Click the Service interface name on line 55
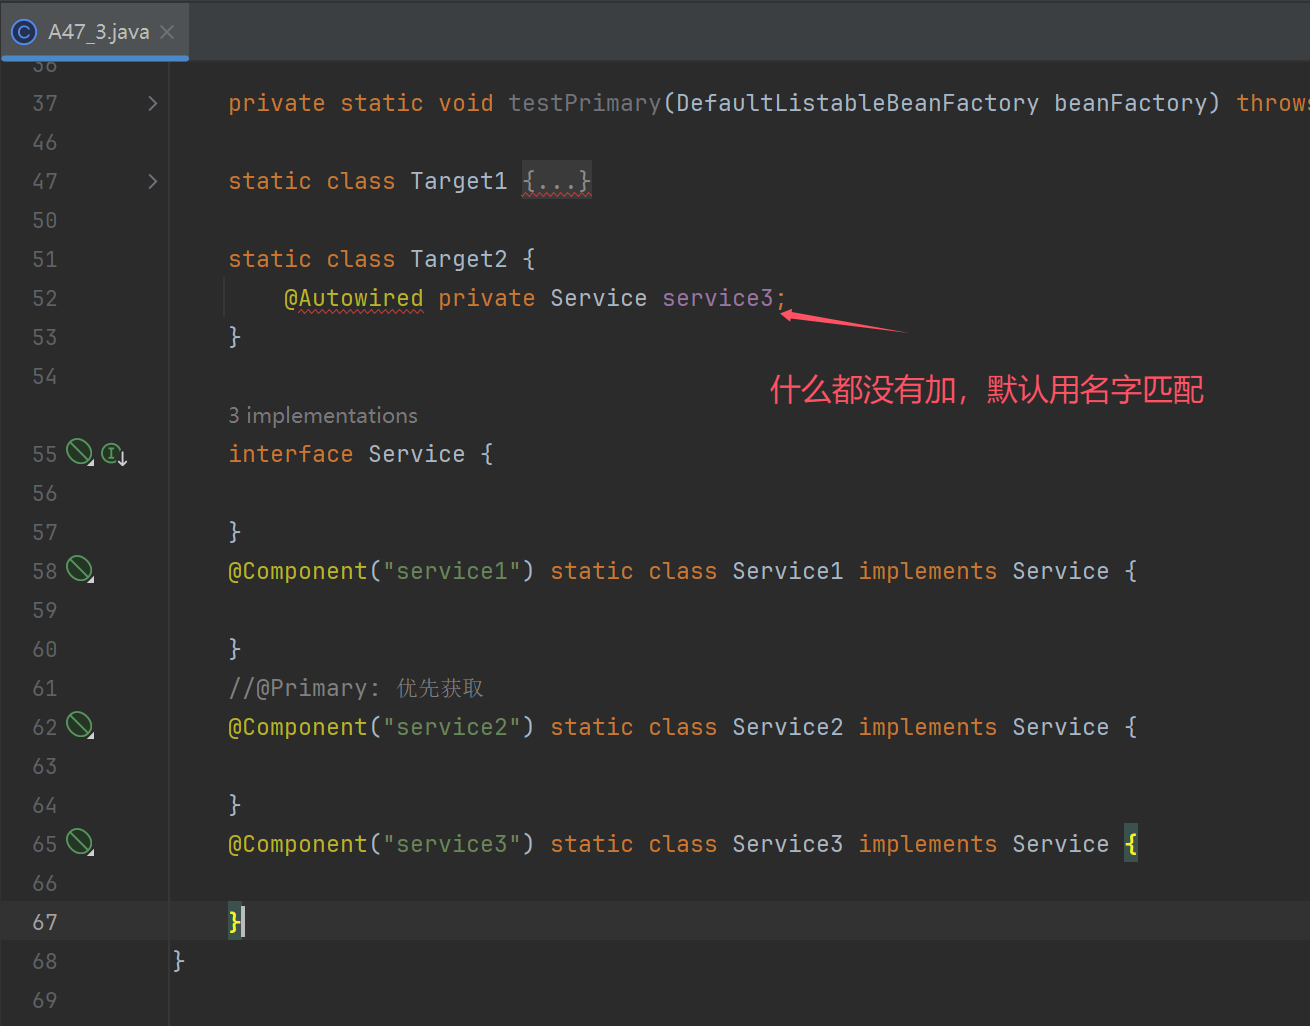 point(417,454)
